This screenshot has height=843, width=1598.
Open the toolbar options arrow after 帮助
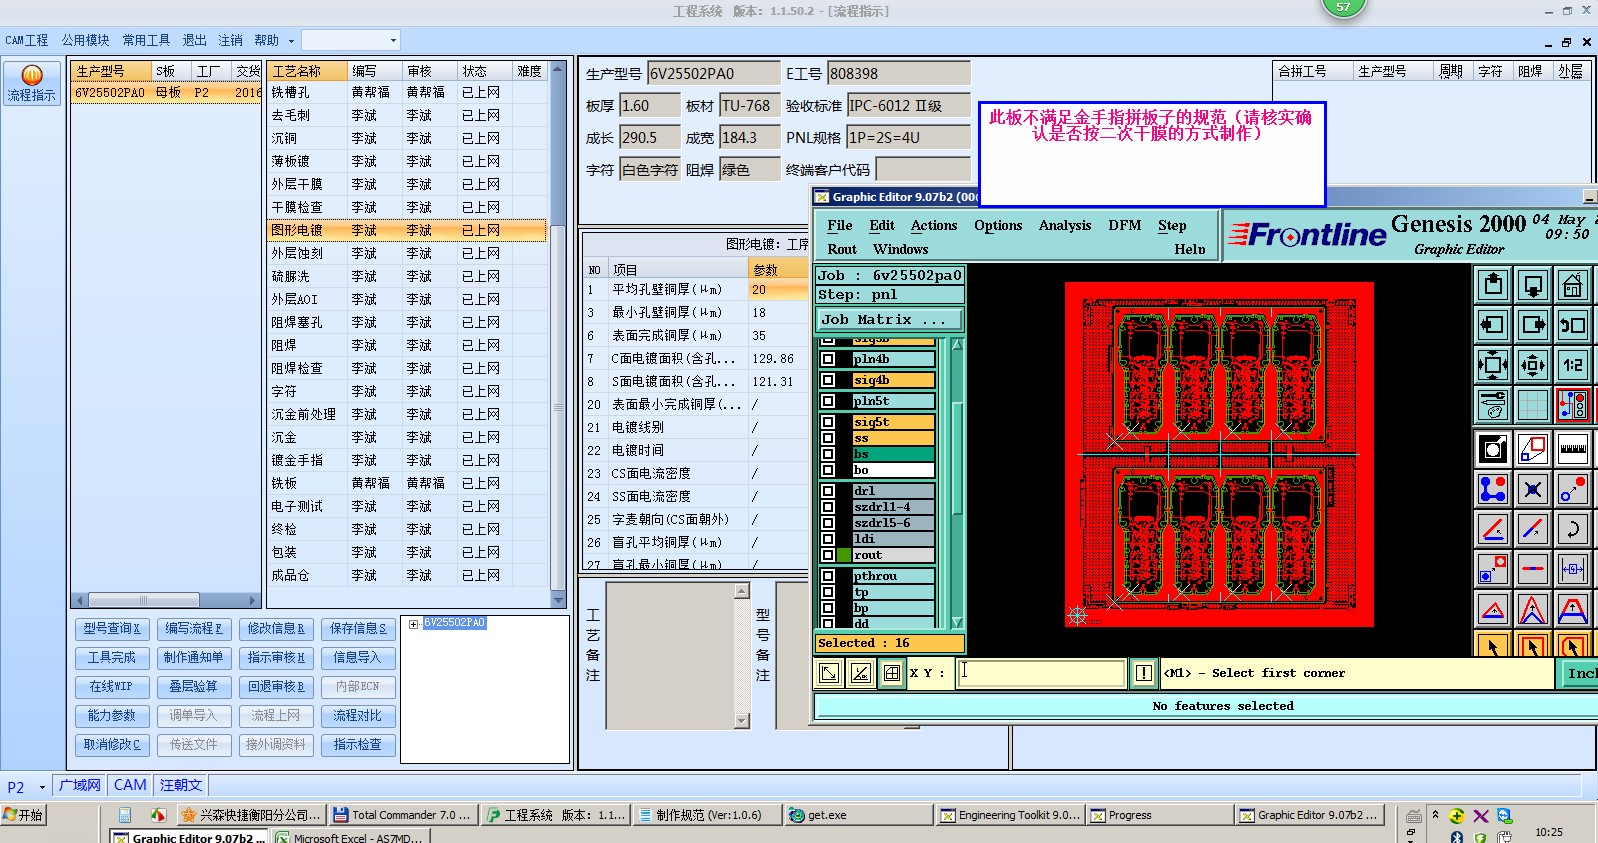click(291, 41)
